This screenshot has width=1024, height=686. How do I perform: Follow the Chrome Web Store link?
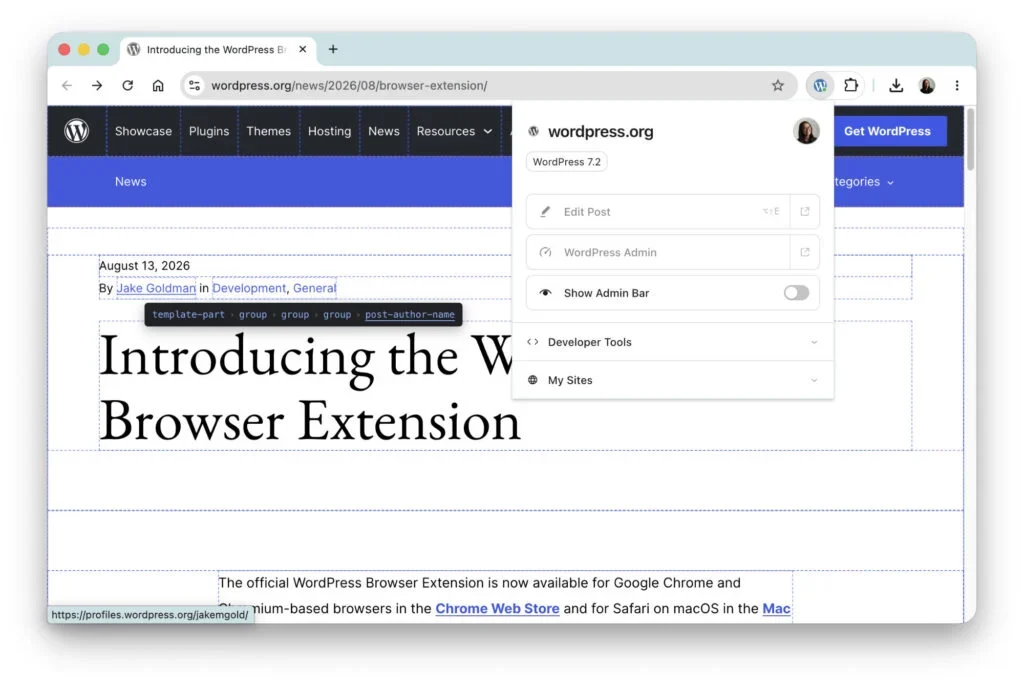[497, 608]
